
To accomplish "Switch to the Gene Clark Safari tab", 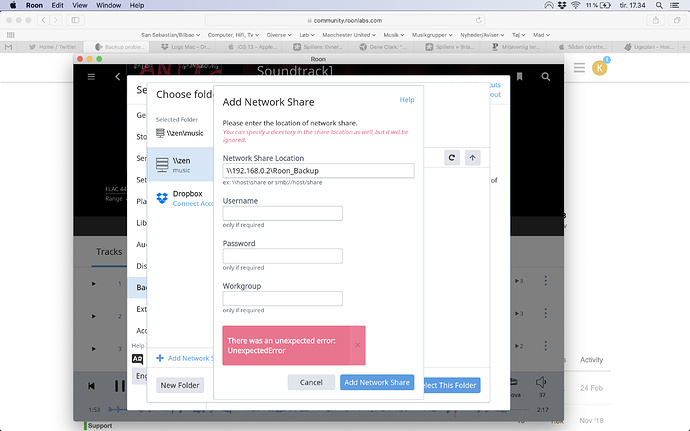I will pyautogui.click(x=383, y=47).
